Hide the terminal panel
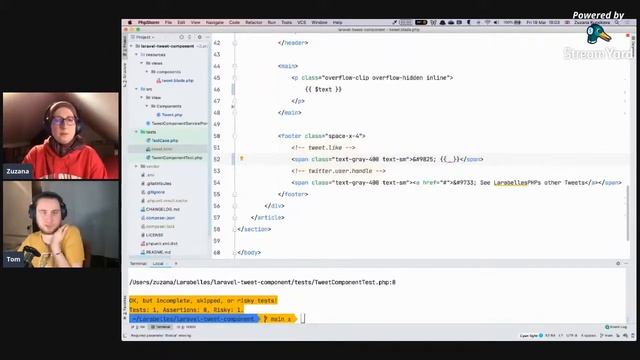The width and height of the screenshot is (640, 360). 626,264
